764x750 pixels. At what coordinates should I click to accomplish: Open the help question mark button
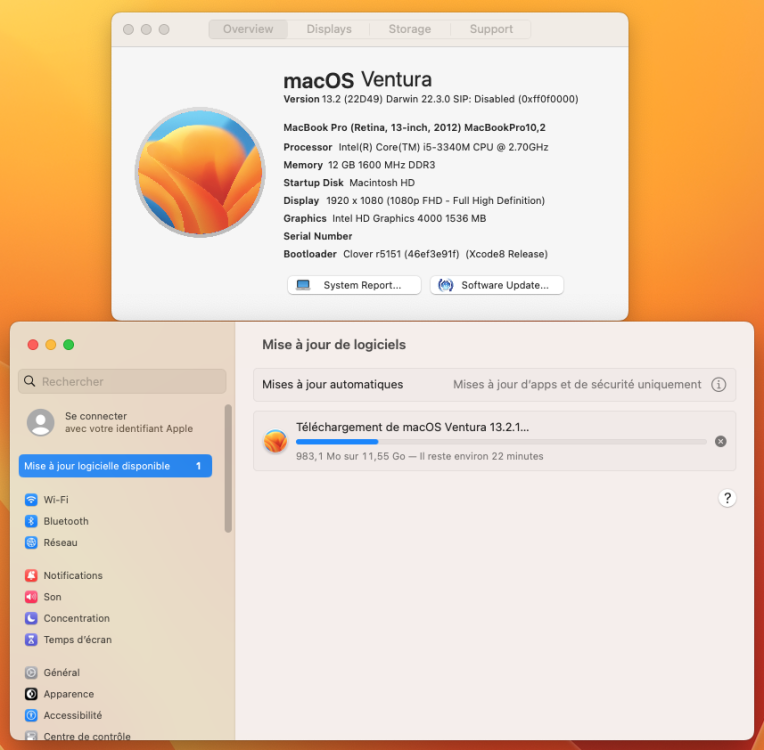point(727,498)
